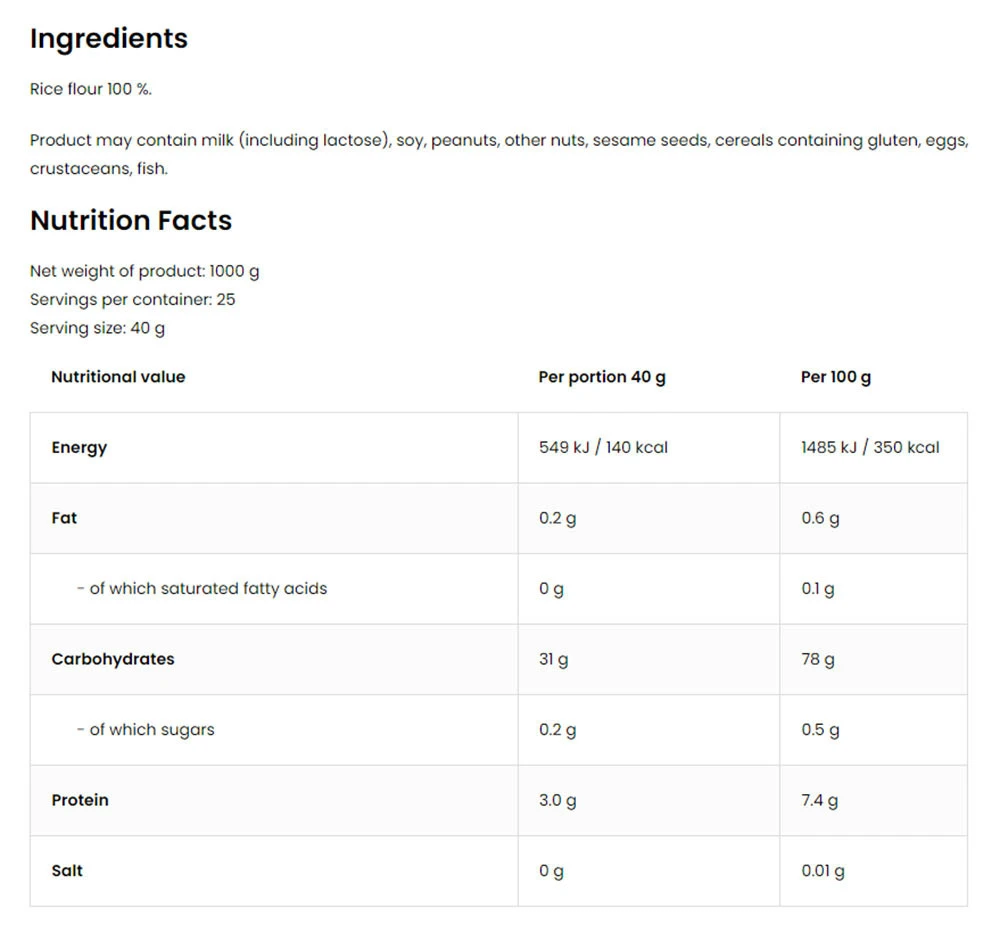Click the "Per 100 g" column header
This screenshot has width=1000, height=949.
(836, 377)
